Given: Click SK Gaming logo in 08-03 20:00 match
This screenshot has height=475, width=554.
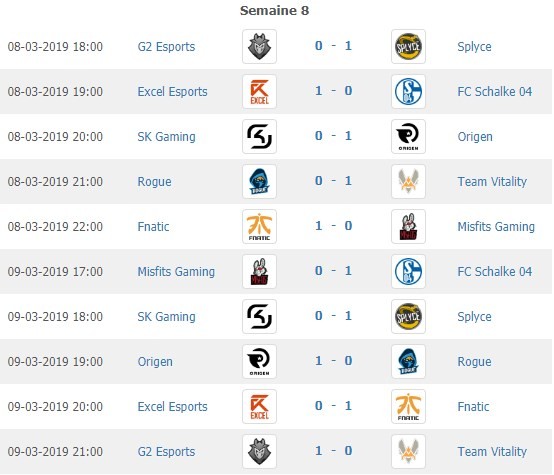Looking at the screenshot, I should tap(259, 136).
